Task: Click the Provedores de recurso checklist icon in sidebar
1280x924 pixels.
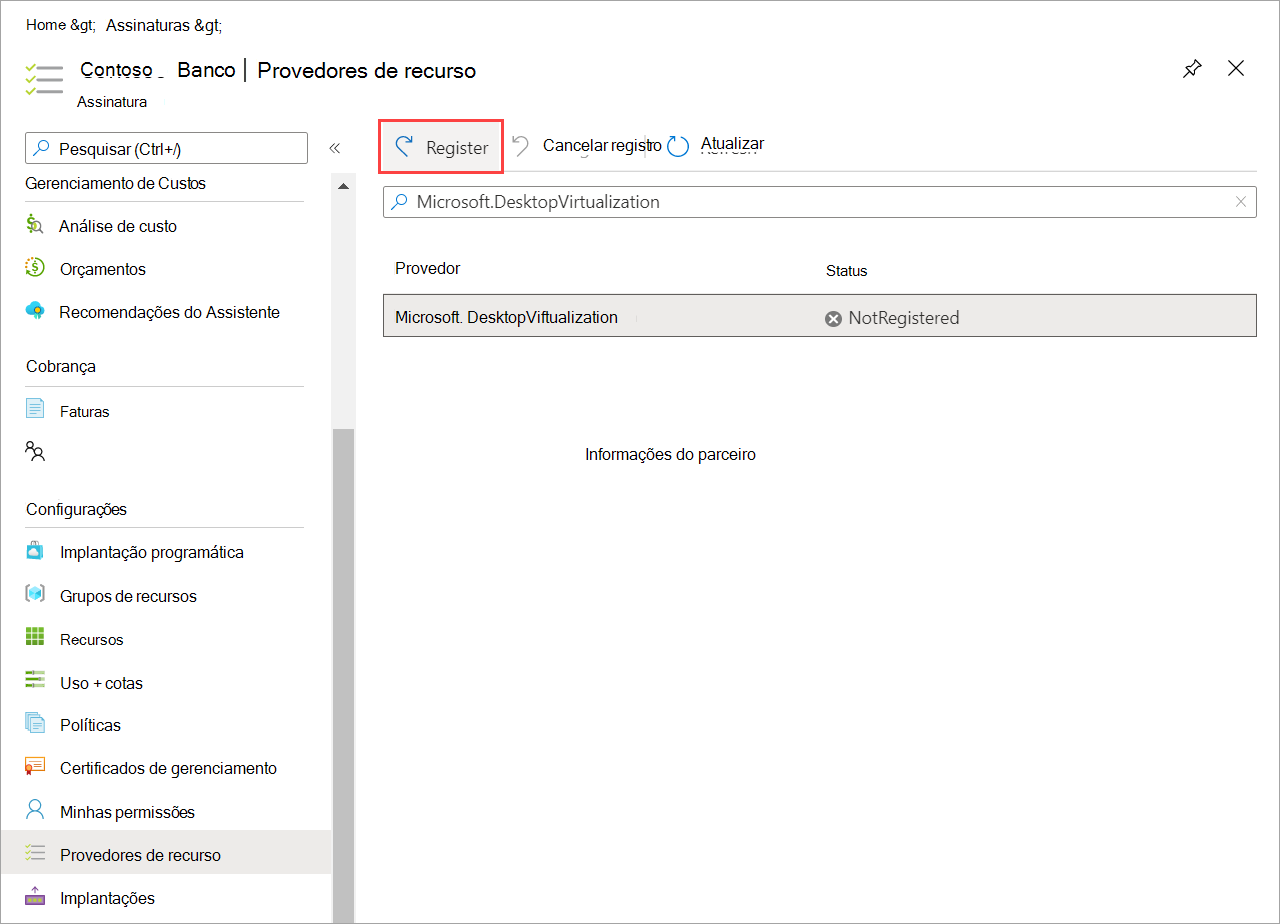Action: (35, 853)
